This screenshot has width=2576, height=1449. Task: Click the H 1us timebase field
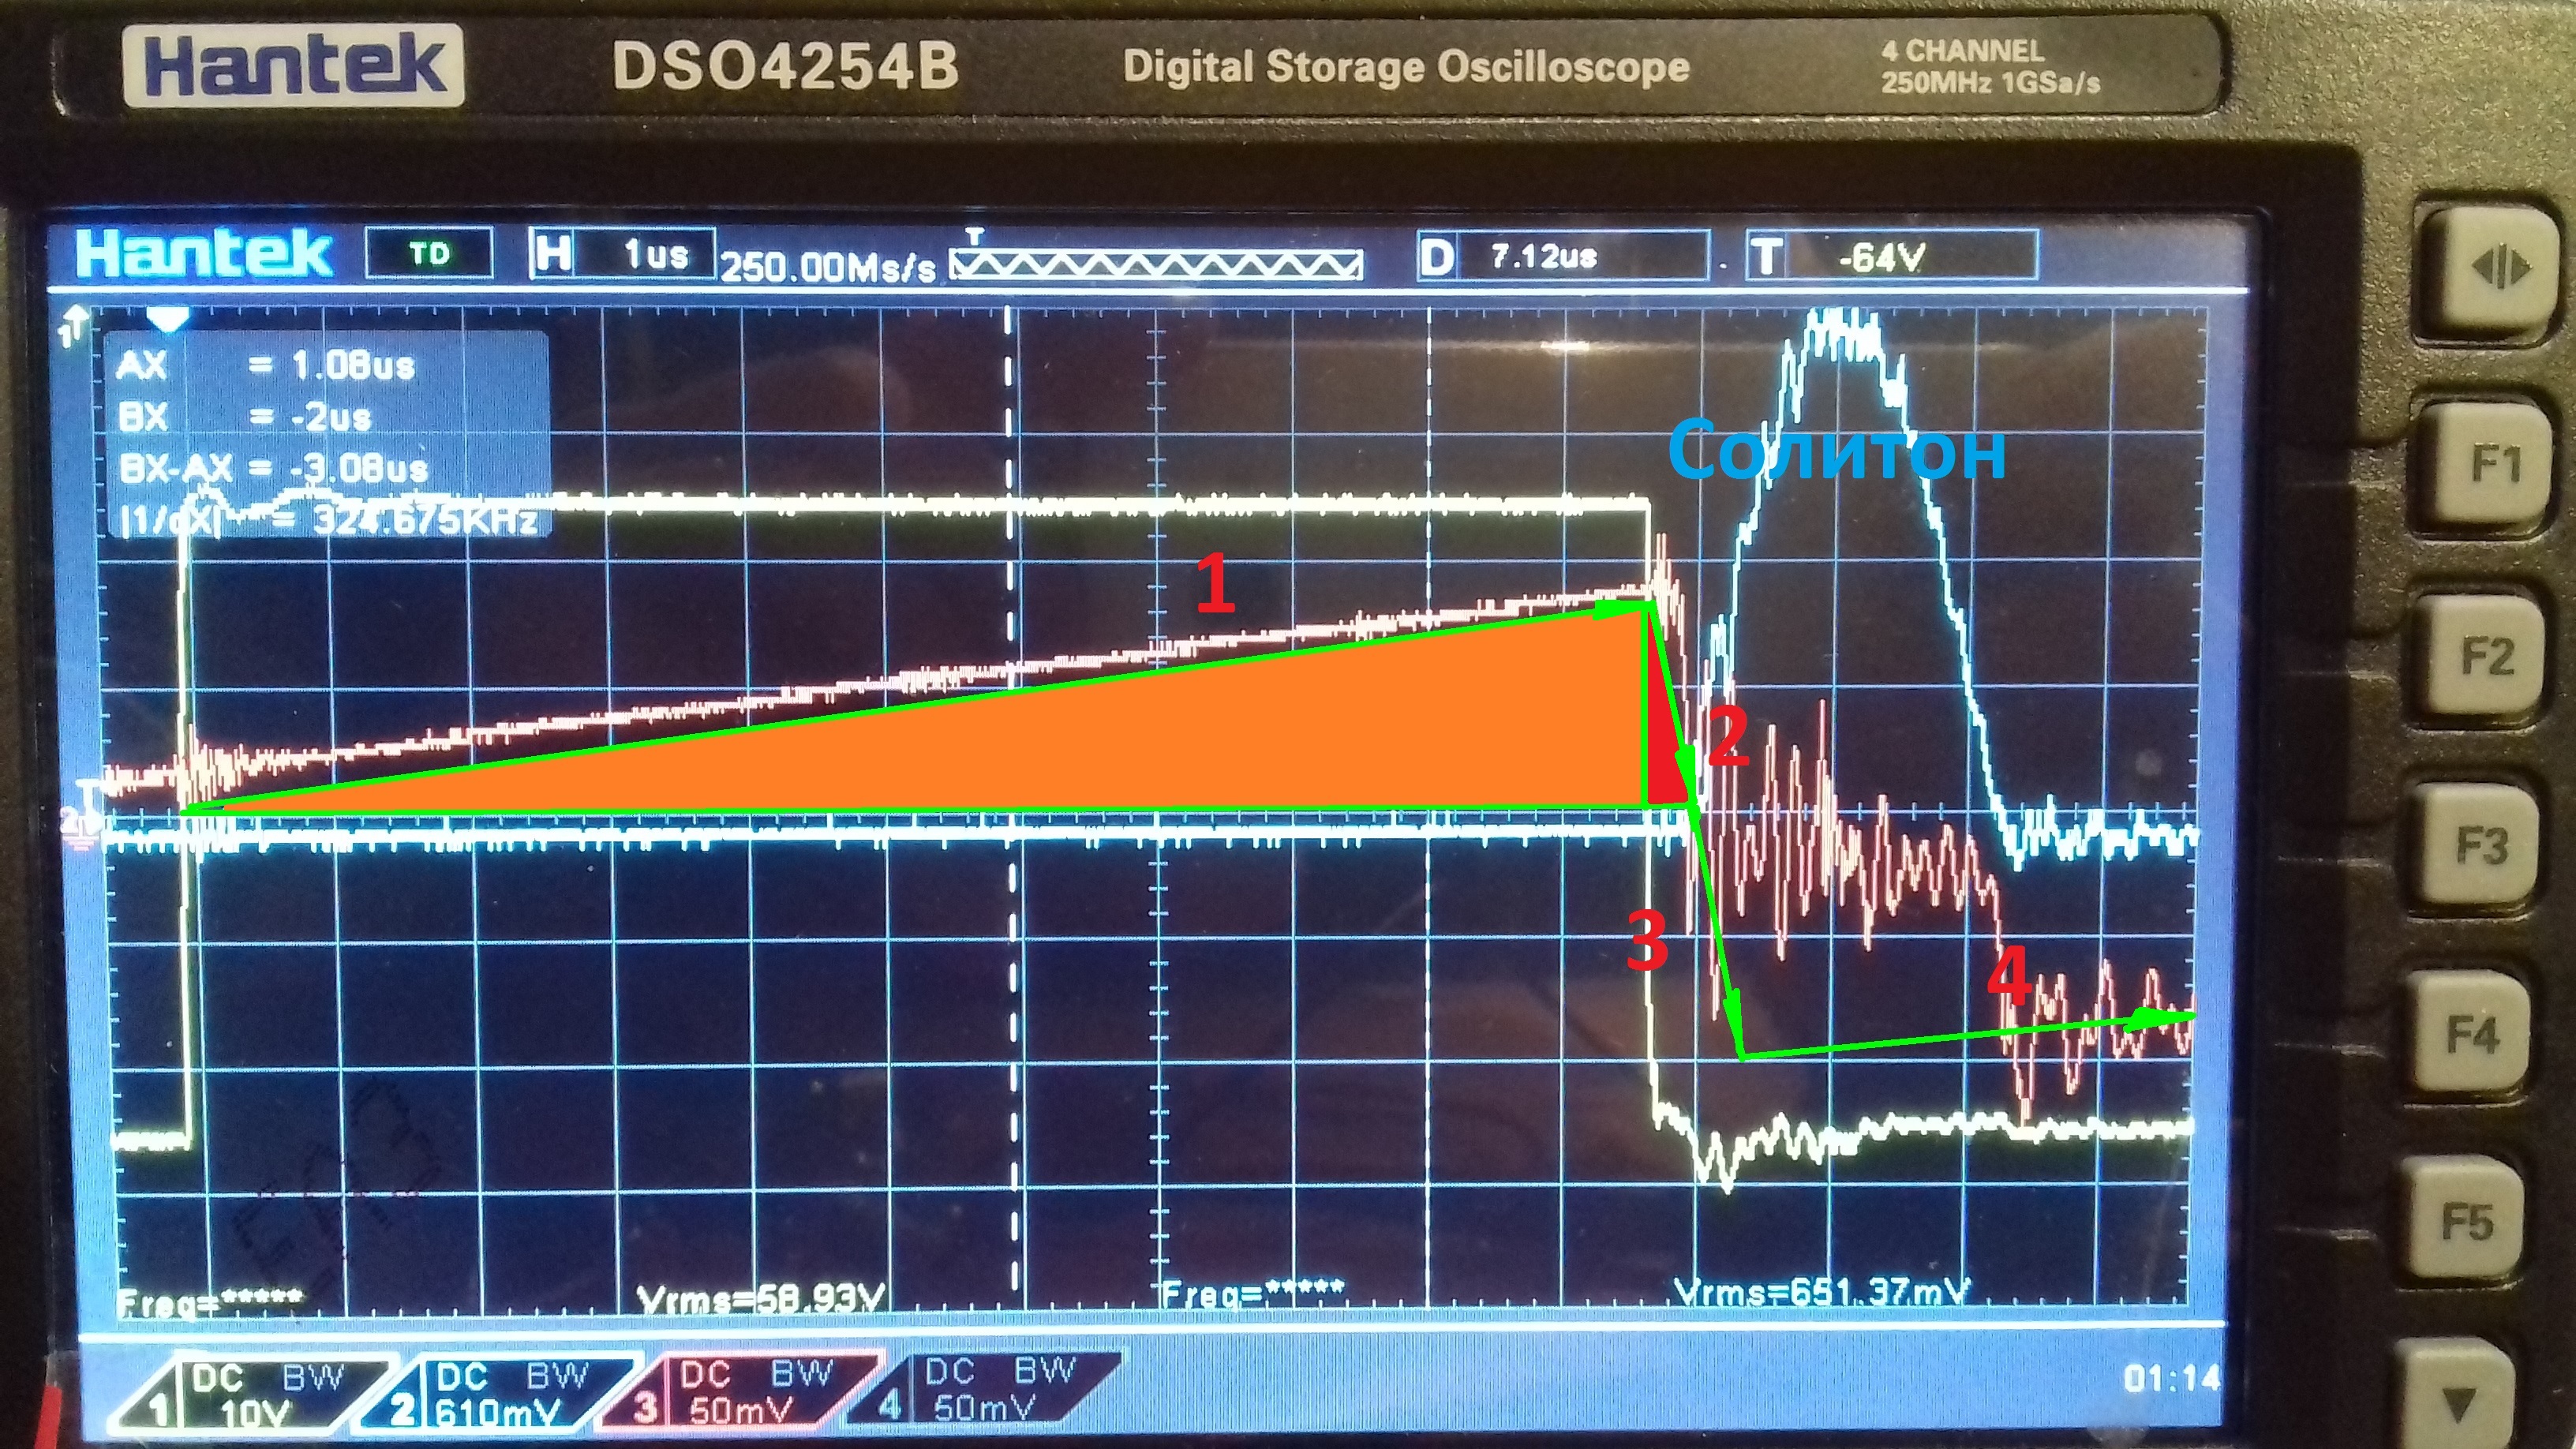pos(622,255)
